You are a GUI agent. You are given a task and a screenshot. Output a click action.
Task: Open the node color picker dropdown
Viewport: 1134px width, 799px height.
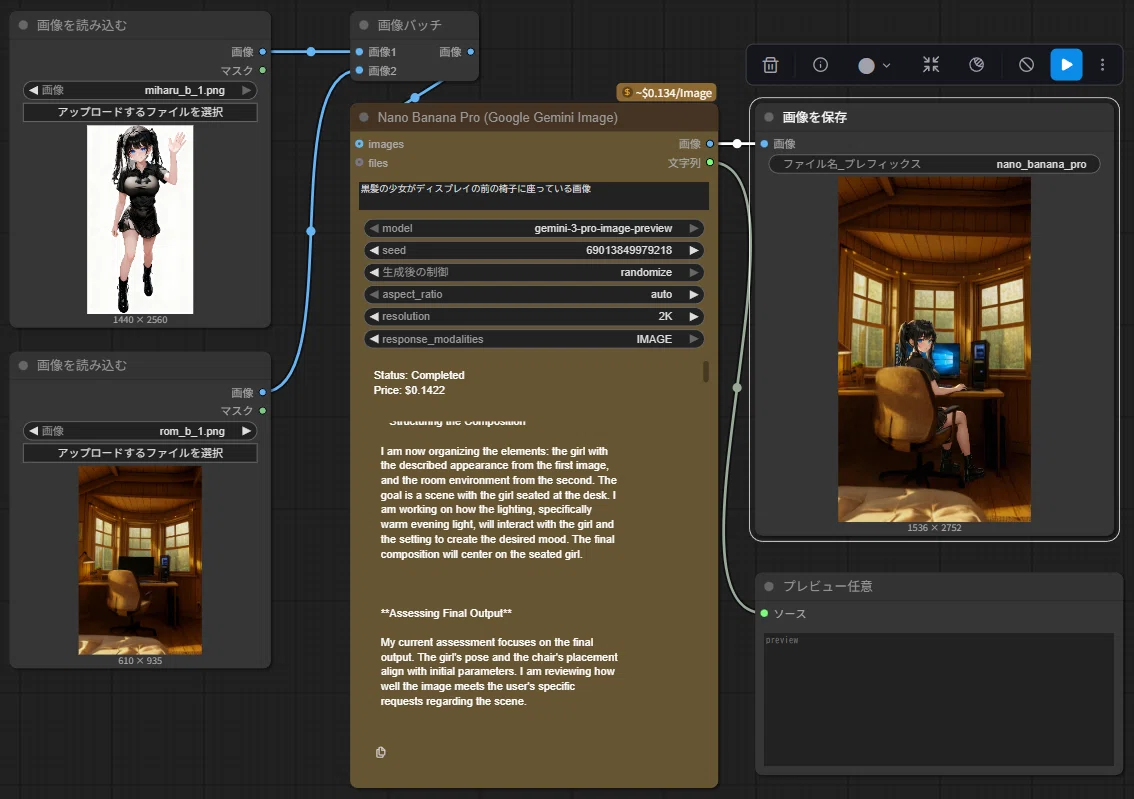coord(874,66)
